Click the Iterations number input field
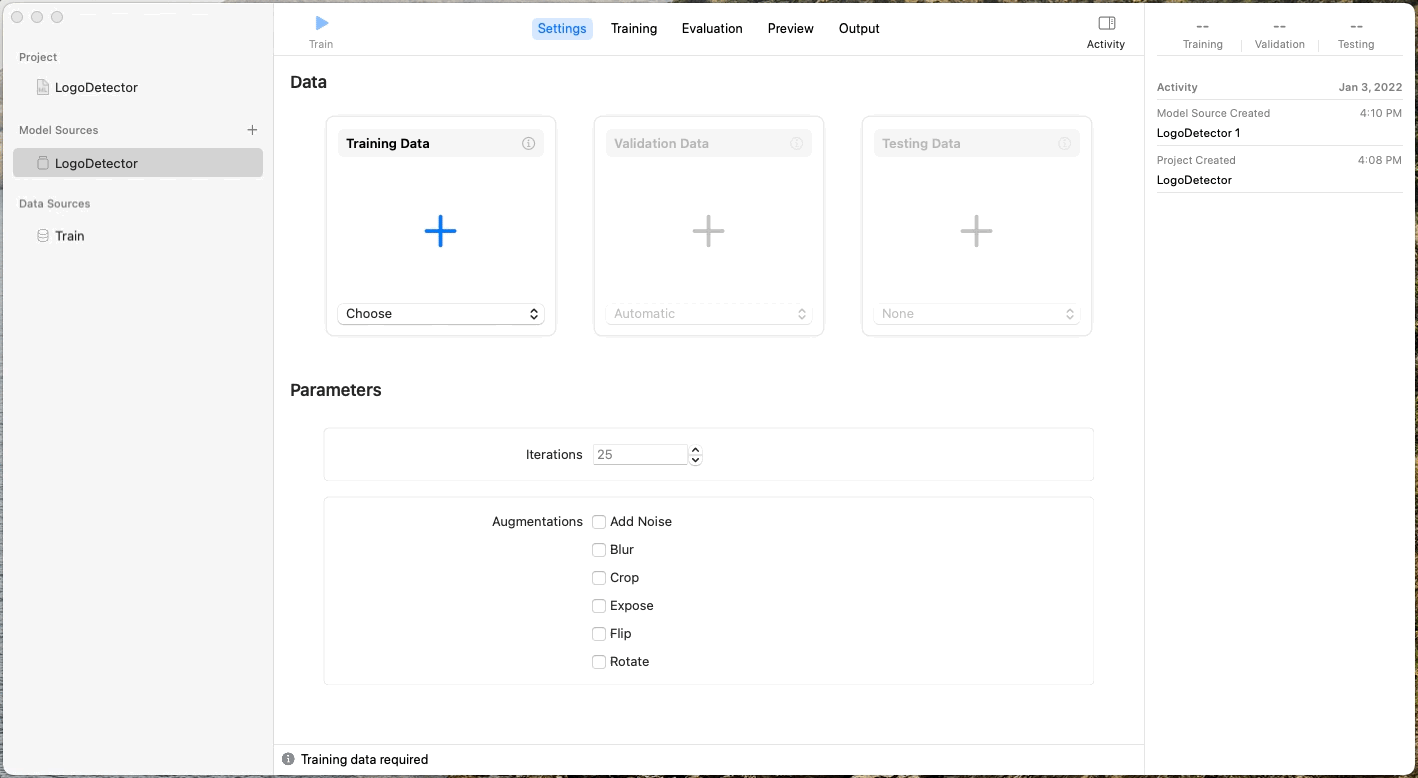 tap(640, 455)
